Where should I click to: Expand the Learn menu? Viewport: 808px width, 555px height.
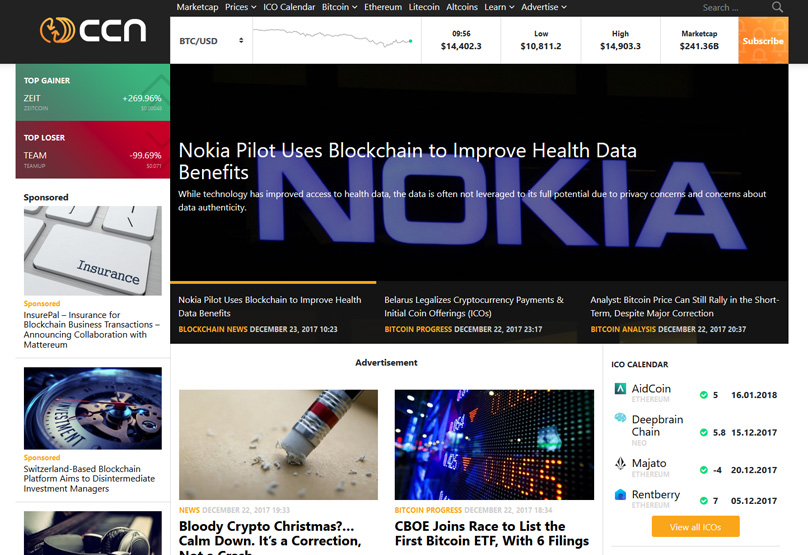(499, 7)
